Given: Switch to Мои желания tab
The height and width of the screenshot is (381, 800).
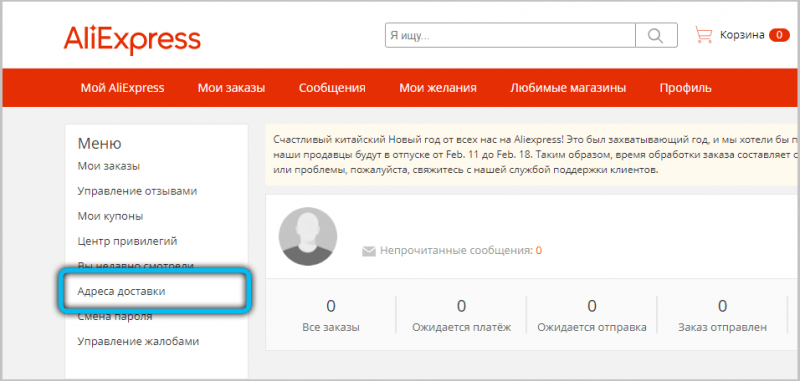Looking at the screenshot, I should [x=438, y=88].
